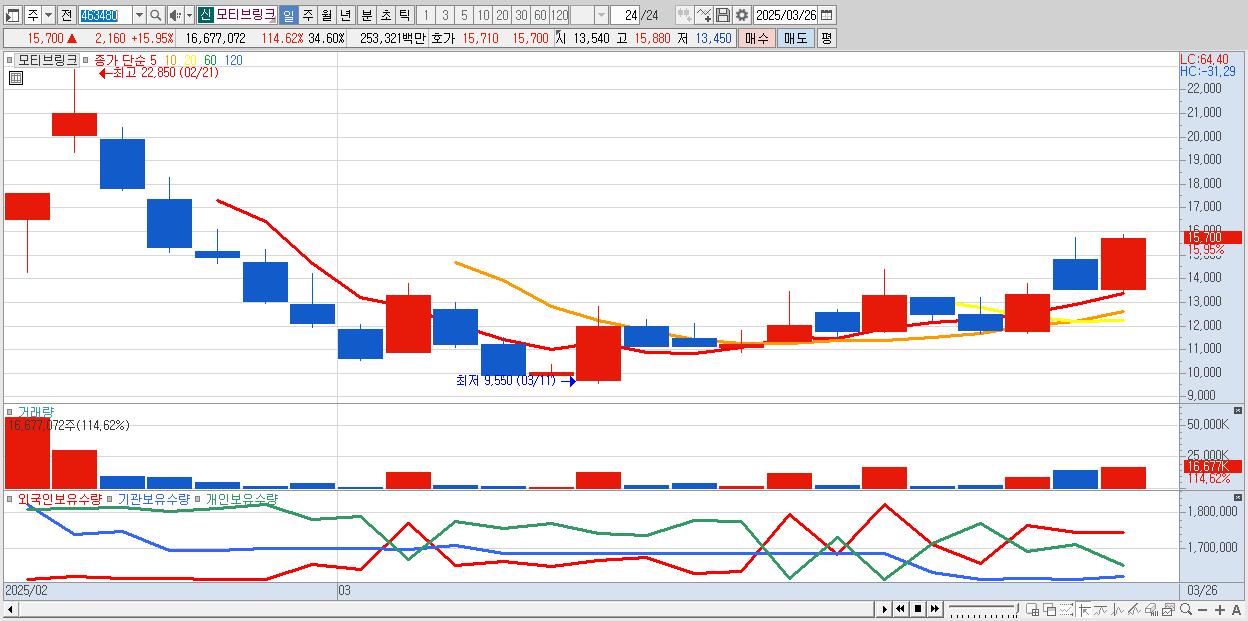Choose the 120 interval button
The height and width of the screenshot is (621, 1248).
tap(559, 15)
